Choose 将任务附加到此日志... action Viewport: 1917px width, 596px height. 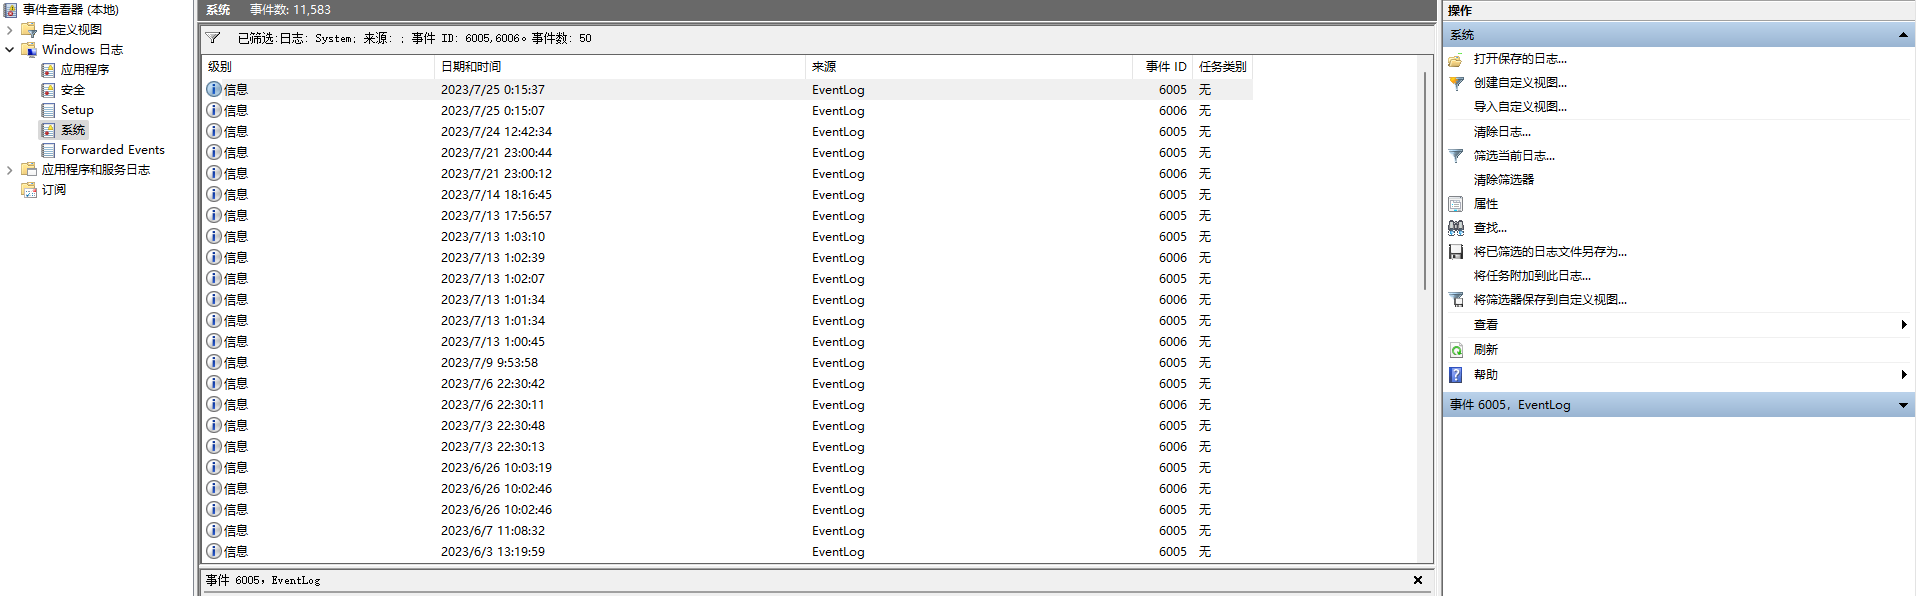[x=1532, y=276]
